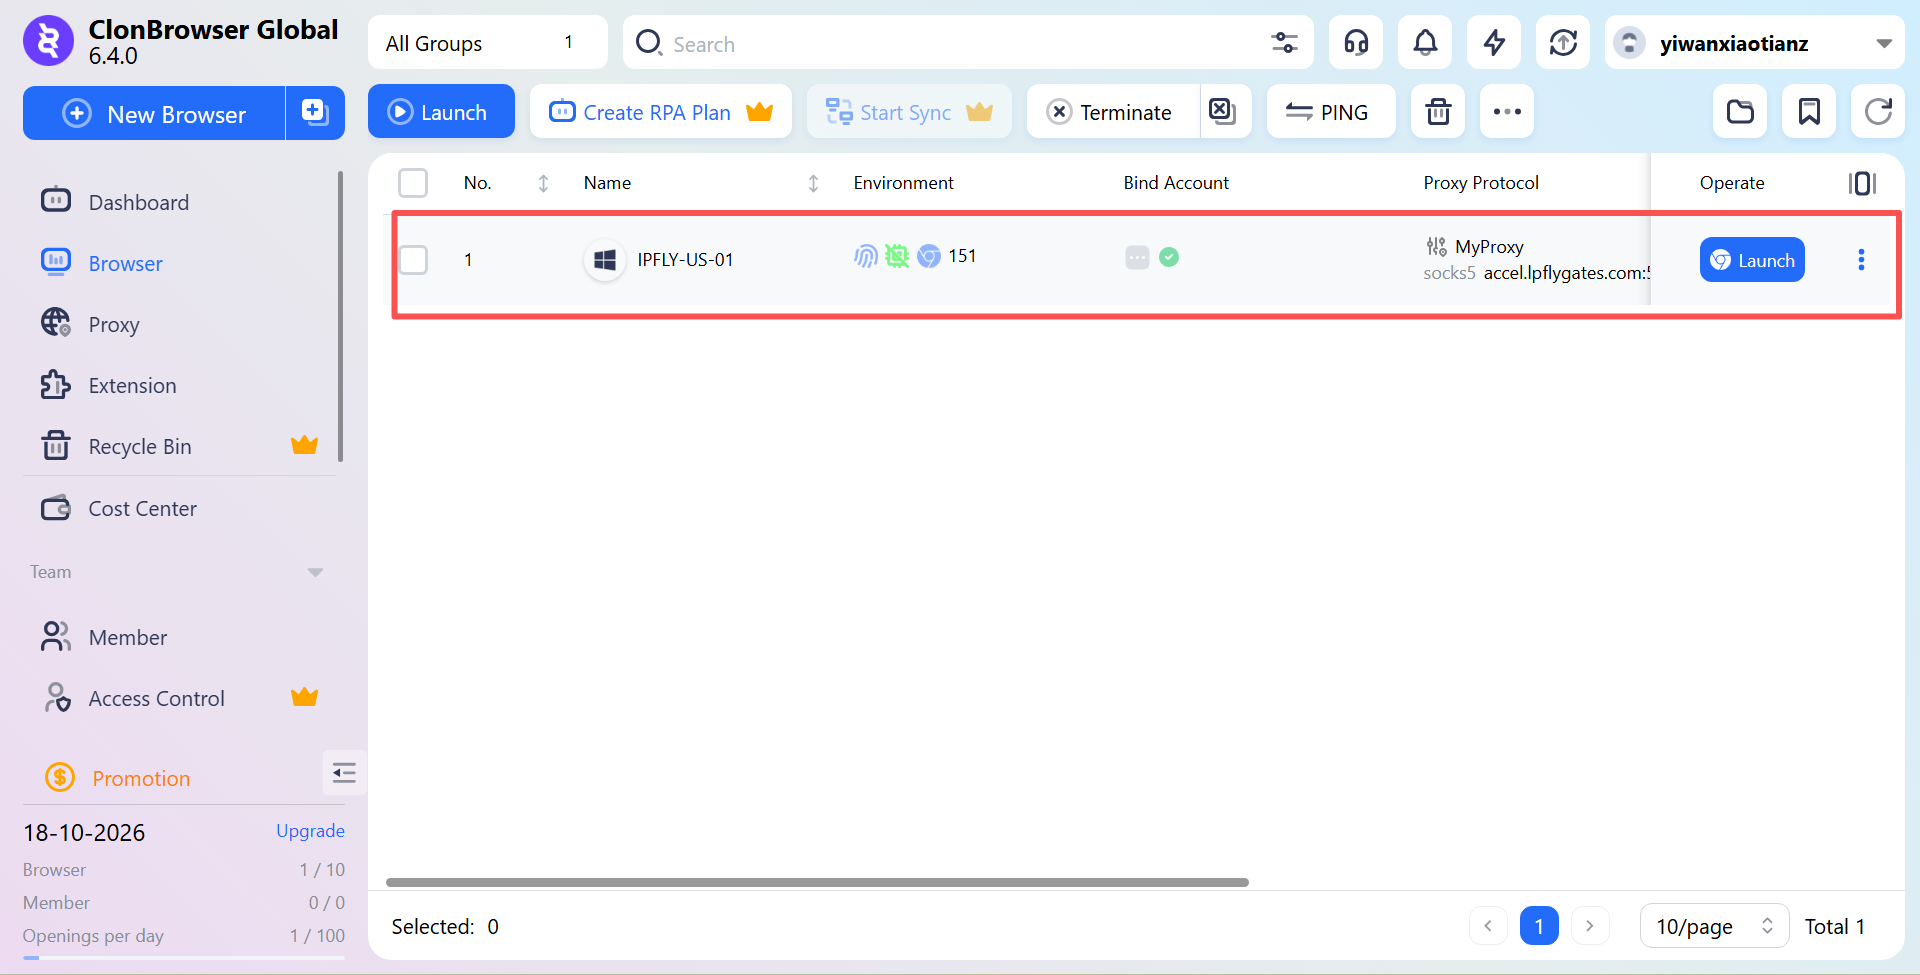Viewport: 1920px width, 975px height.
Task: Select page 1 in pagination
Action: [1538, 926]
